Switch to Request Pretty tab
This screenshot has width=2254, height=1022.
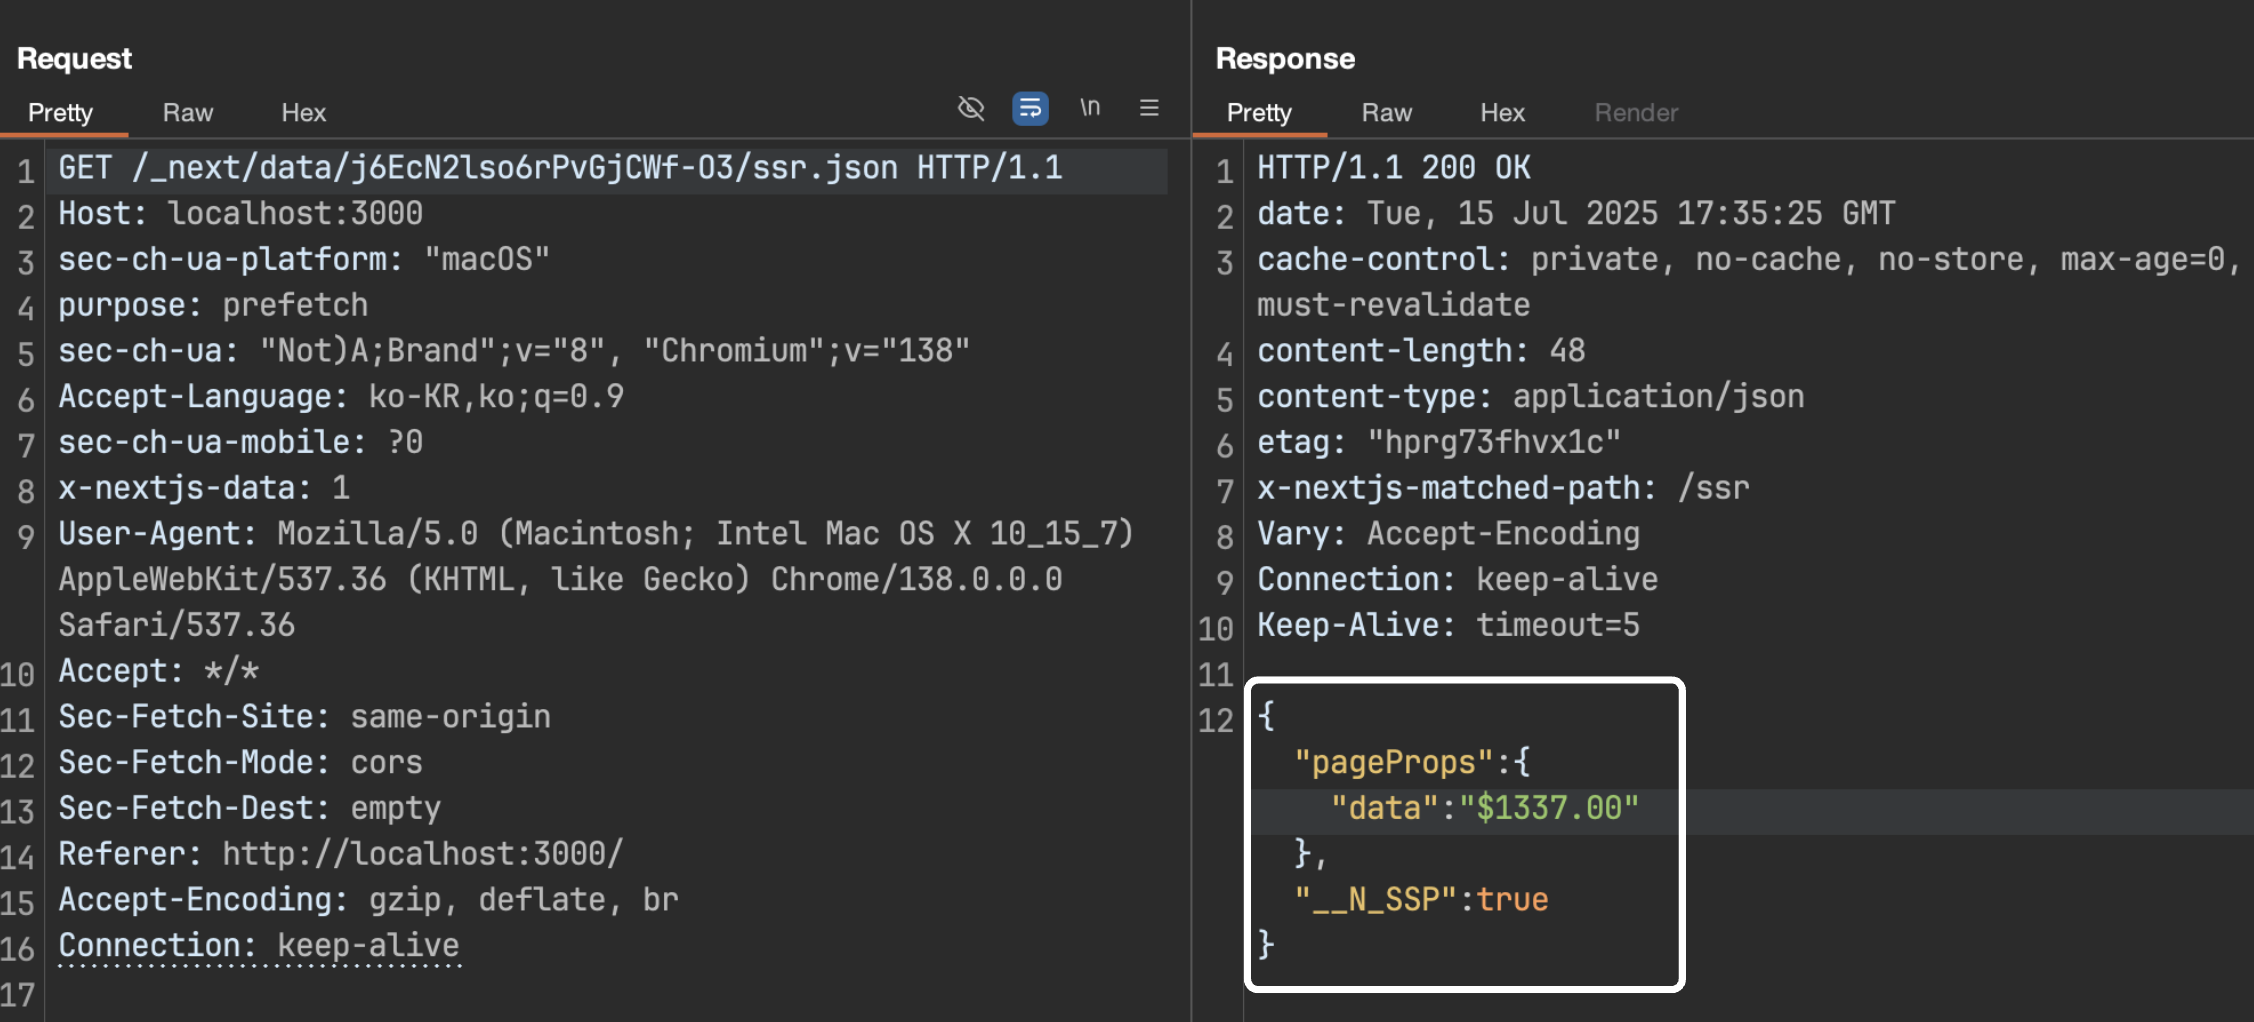pyautogui.click(x=60, y=113)
